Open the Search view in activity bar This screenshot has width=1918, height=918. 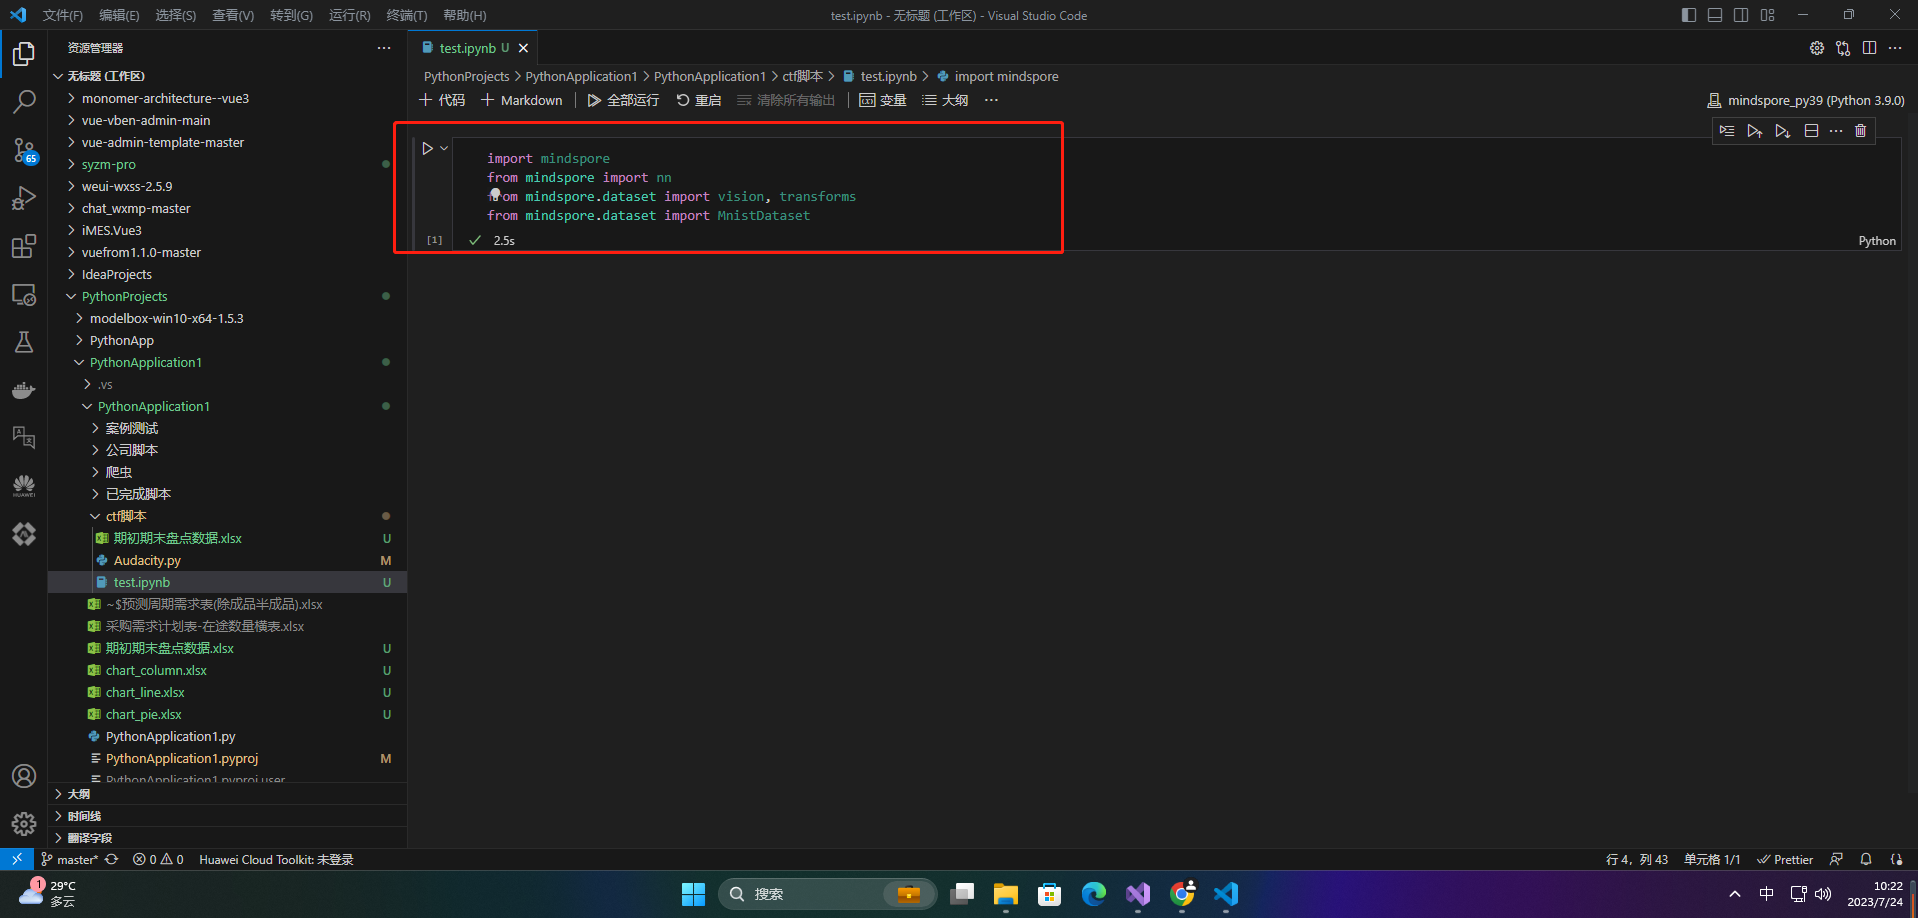point(24,102)
